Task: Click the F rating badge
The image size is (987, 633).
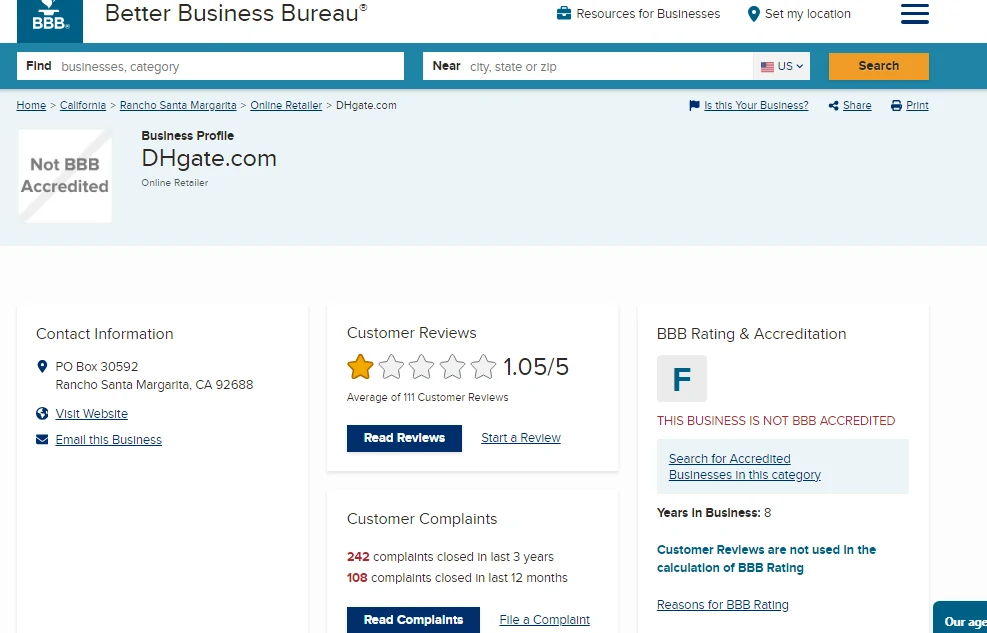Action: pyautogui.click(x=682, y=379)
